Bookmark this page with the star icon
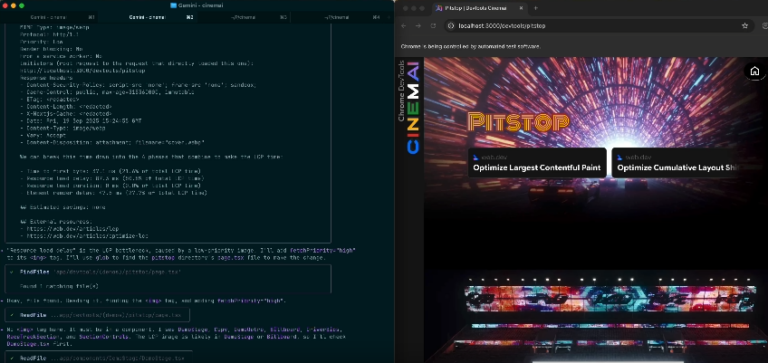Image resolution: width=768 pixels, height=363 pixels. point(744,25)
